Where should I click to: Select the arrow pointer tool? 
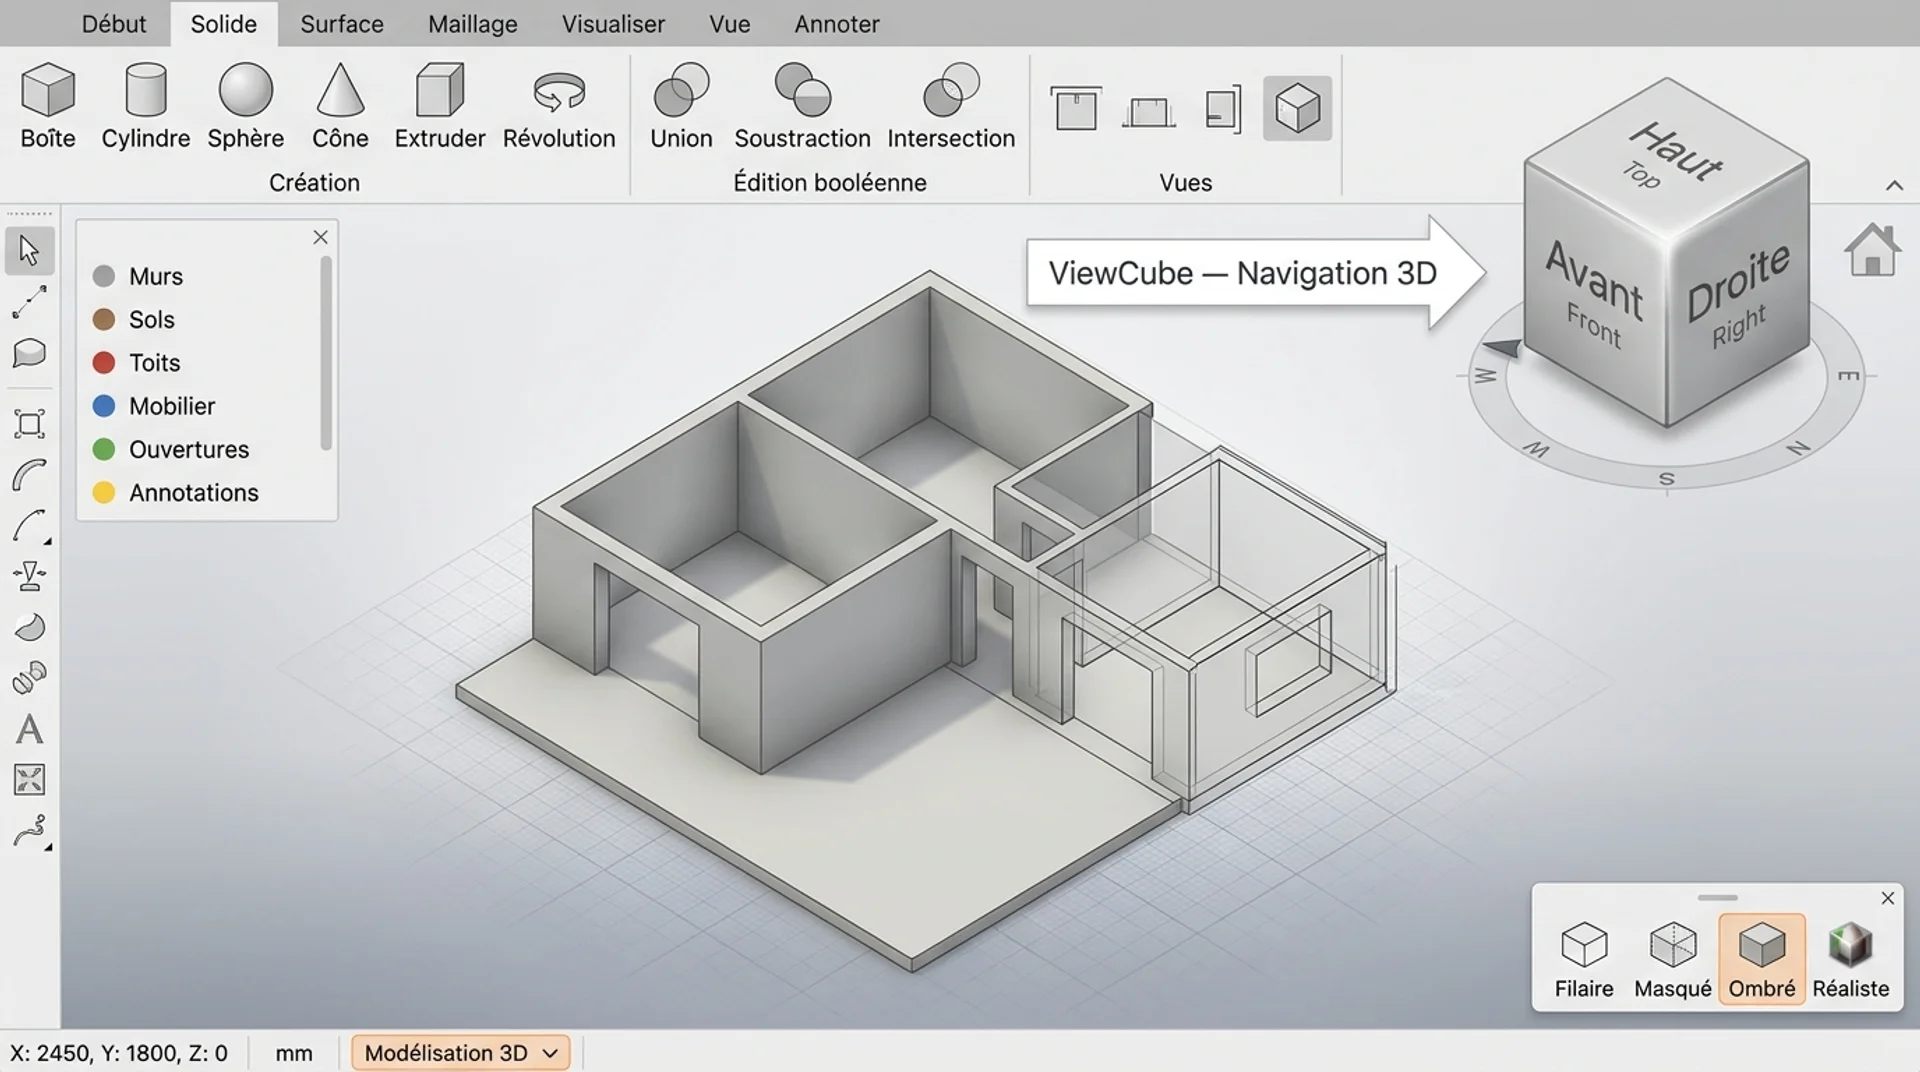29,250
